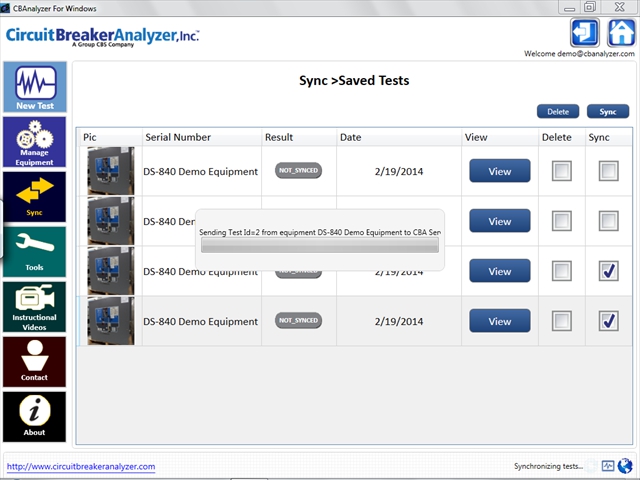Image resolution: width=640 pixels, height=480 pixels.
Task: Open the Tools section
Action: coord(35,252)
